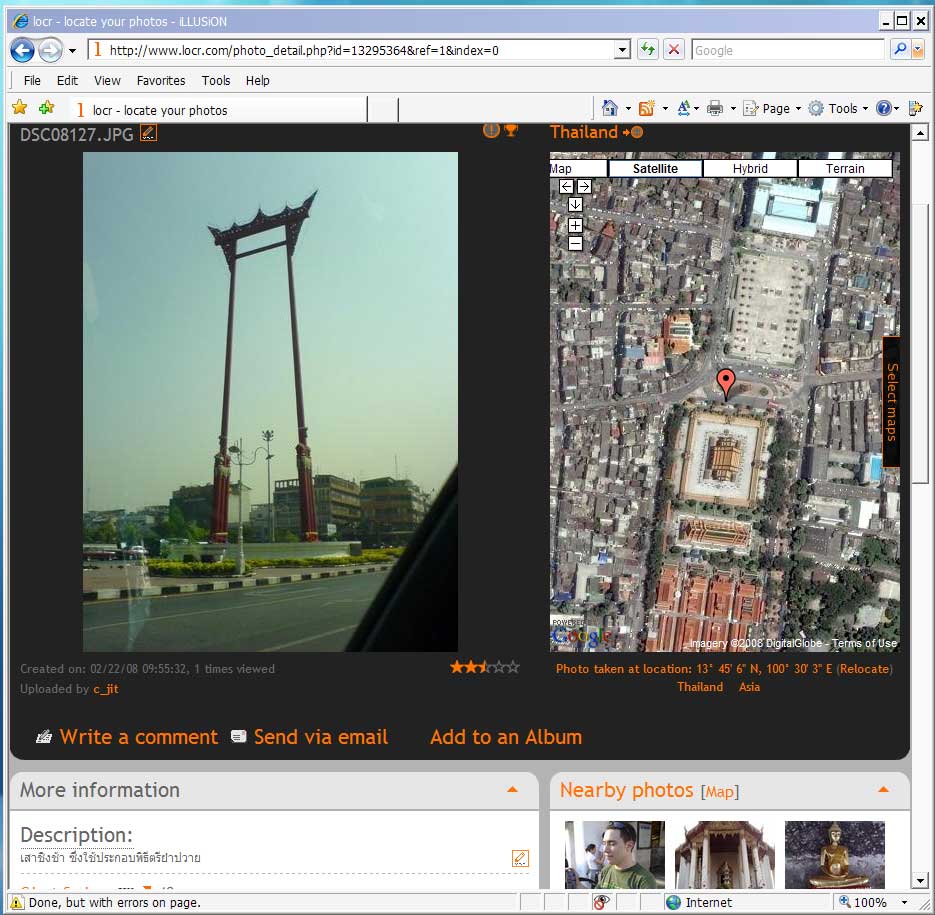Click the Home icon in command bar

(x=609, y=108)
